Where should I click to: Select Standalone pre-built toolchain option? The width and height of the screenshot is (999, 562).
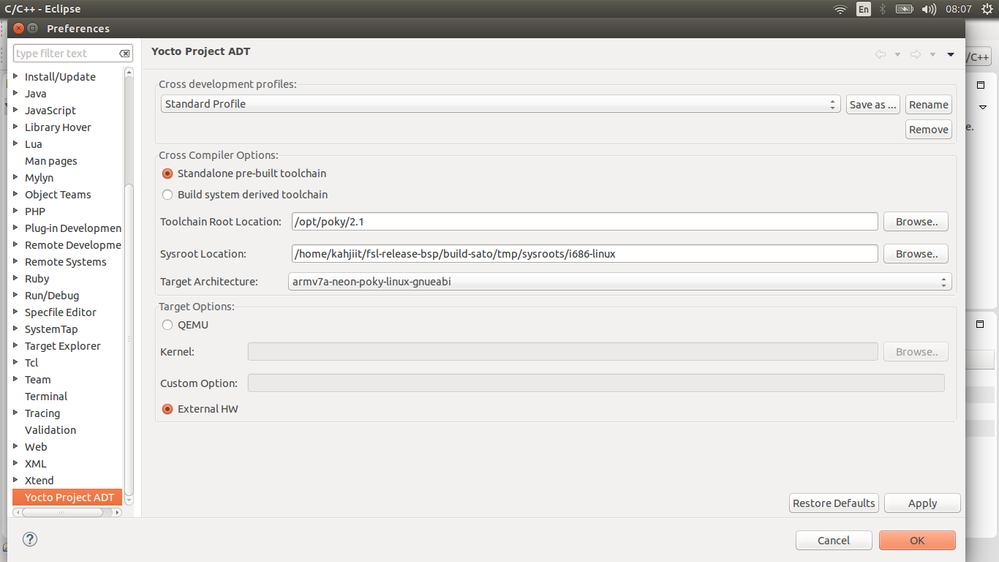168,173
